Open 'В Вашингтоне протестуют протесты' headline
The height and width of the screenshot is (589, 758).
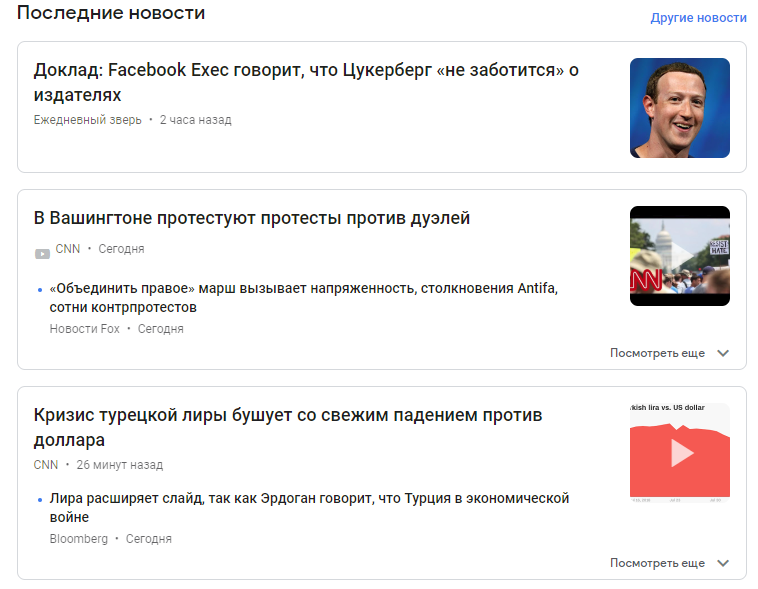click(251, 218)
